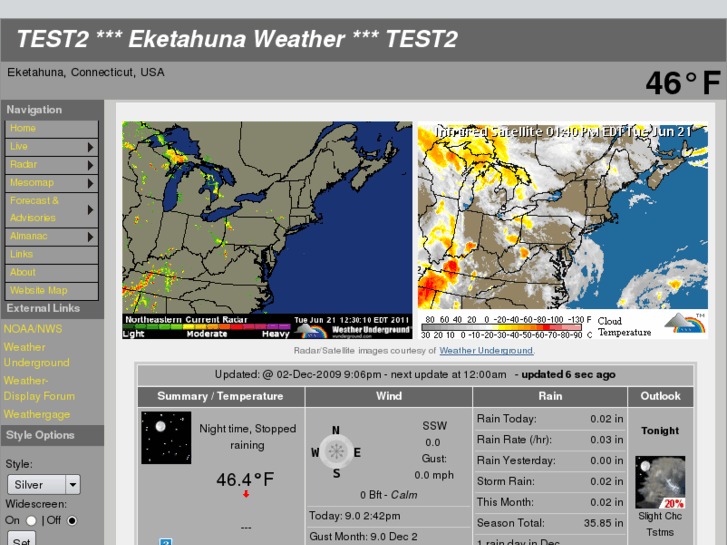Go to the About page
The image size is (727, 545).
(x=51, y=273)
